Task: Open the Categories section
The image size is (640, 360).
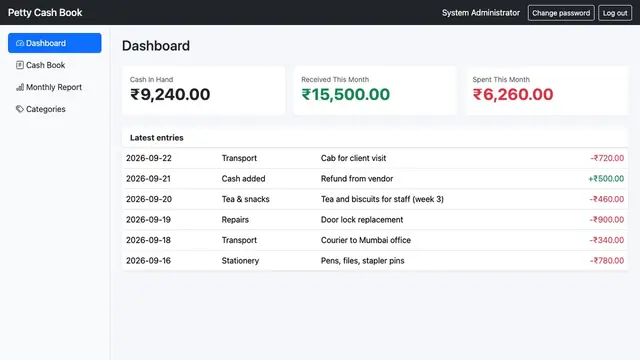Action: (x=55, y=109)
